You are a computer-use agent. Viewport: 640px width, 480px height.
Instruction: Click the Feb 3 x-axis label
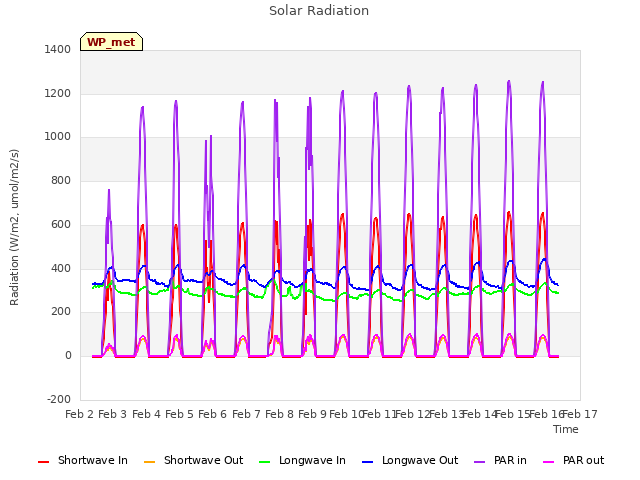click(113, 414)
